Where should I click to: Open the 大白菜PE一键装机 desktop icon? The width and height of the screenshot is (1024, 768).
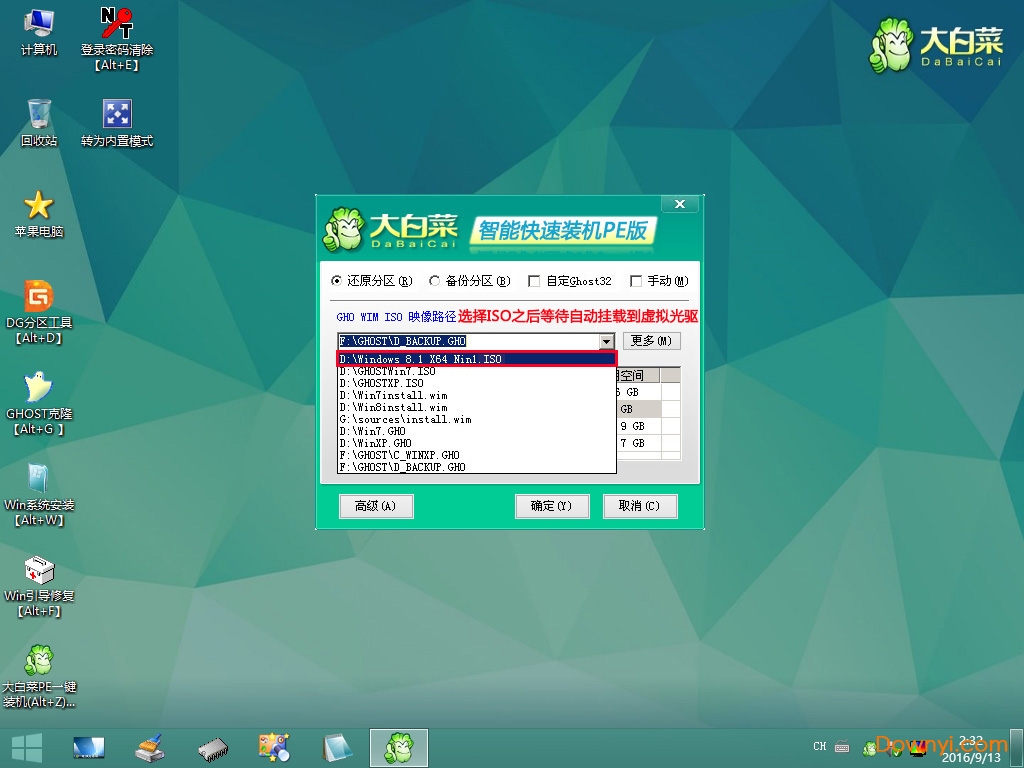(x=39, y=661)
